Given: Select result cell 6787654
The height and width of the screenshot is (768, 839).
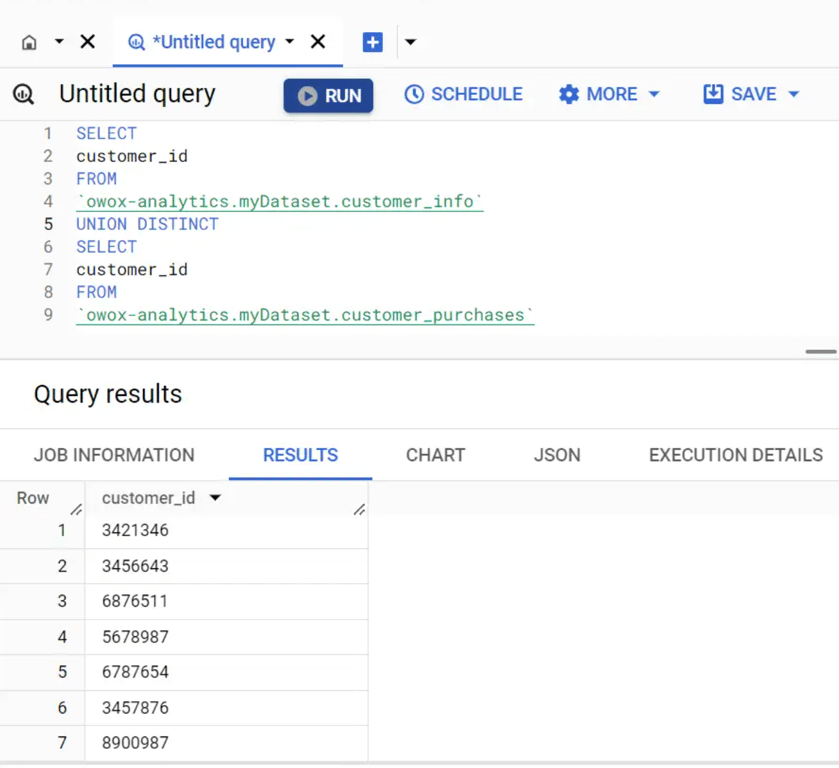Looking at the screenshot, I should coord(226,672).
